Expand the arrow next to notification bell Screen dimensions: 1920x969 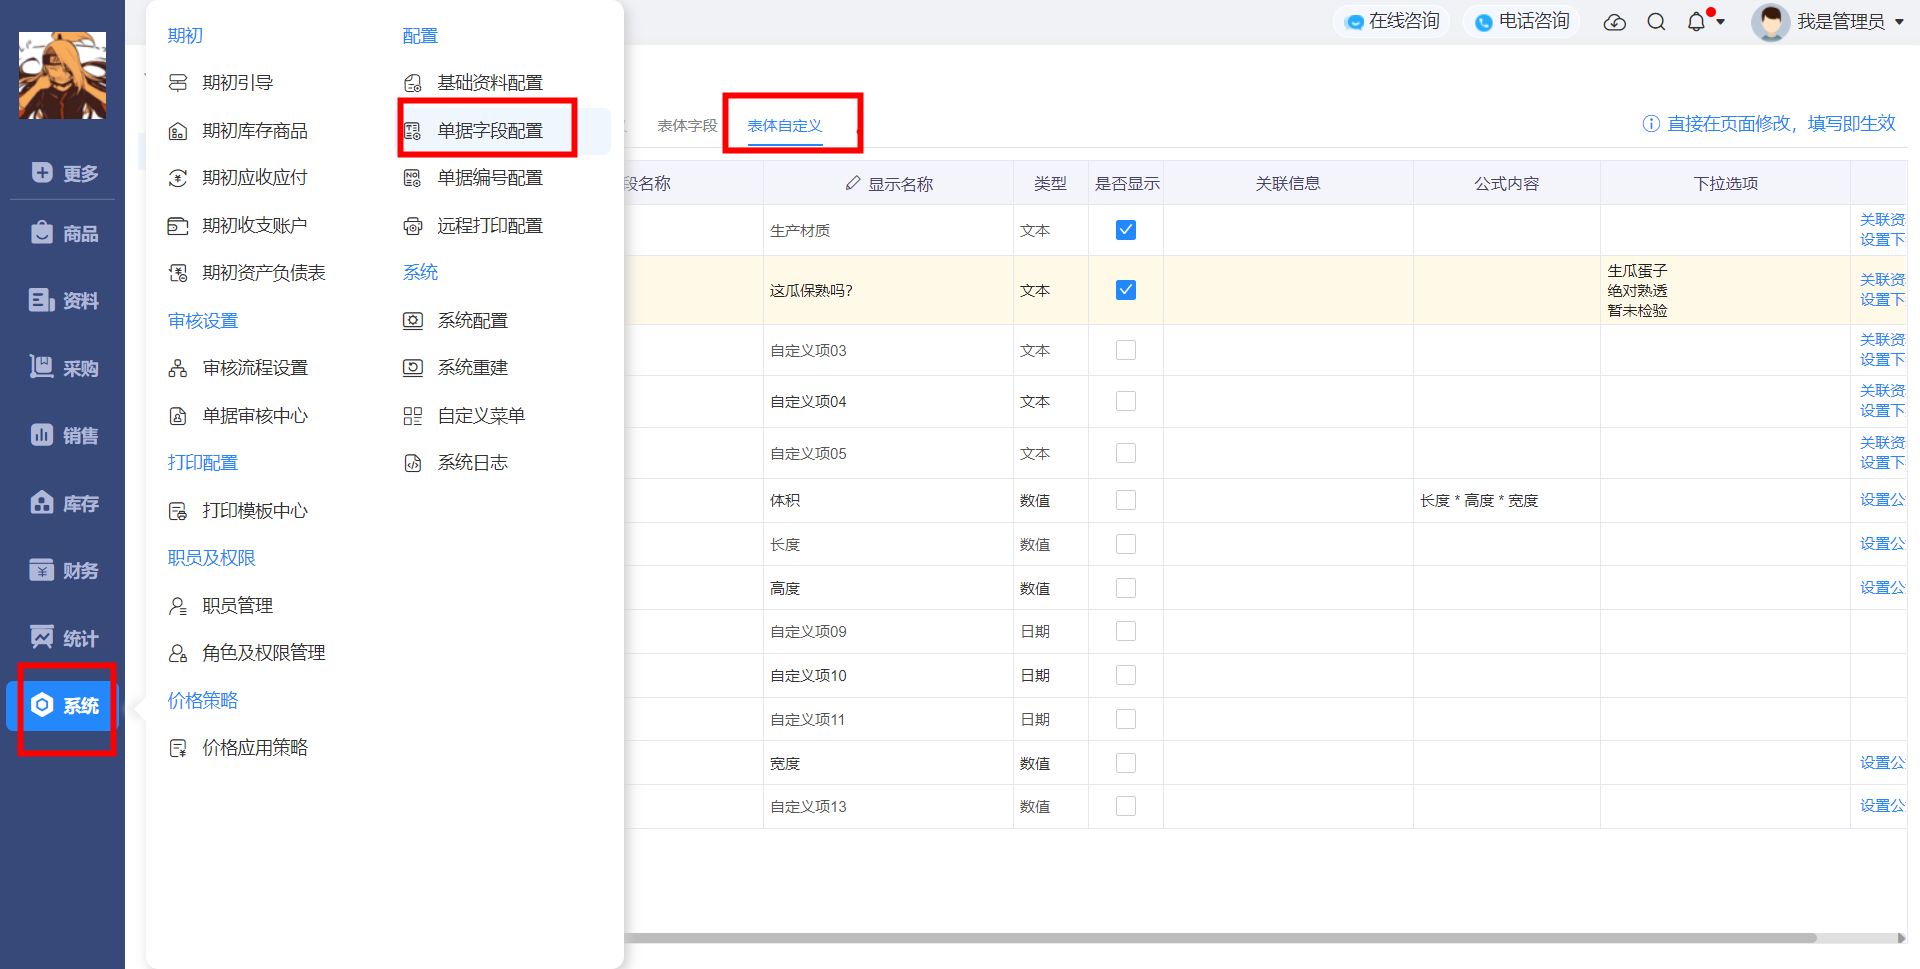coord(1721,22)
